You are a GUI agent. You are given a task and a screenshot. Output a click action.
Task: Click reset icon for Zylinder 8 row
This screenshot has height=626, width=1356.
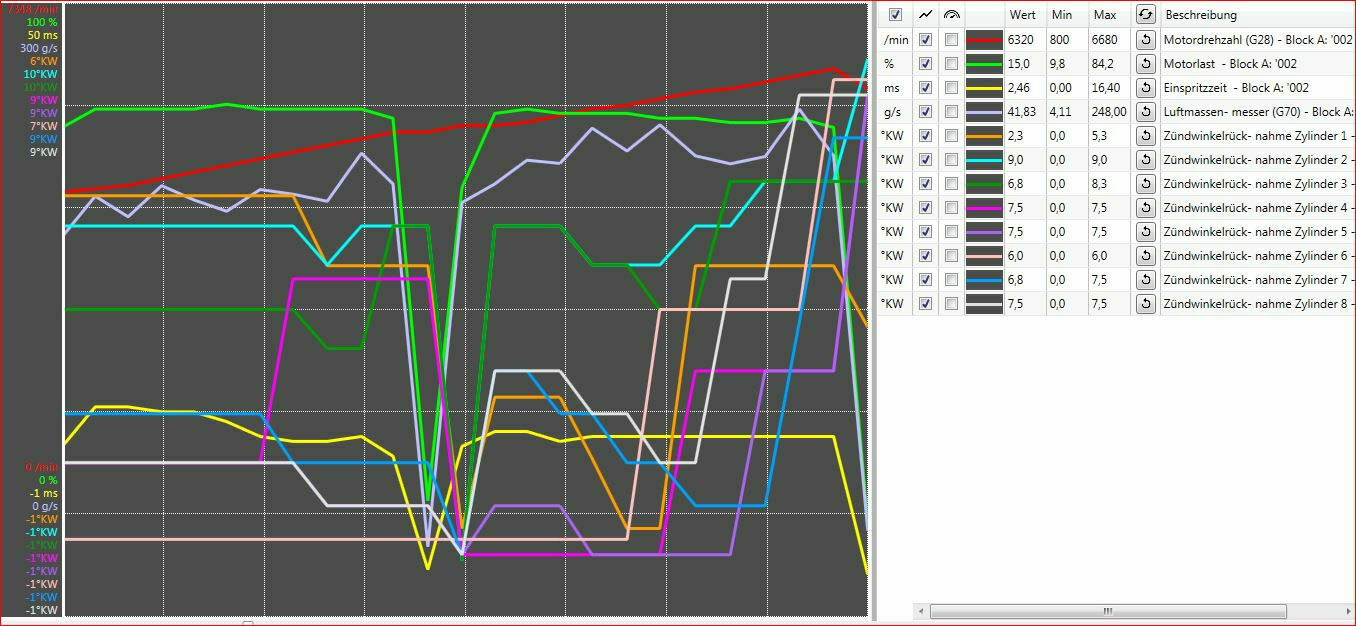1145,304
